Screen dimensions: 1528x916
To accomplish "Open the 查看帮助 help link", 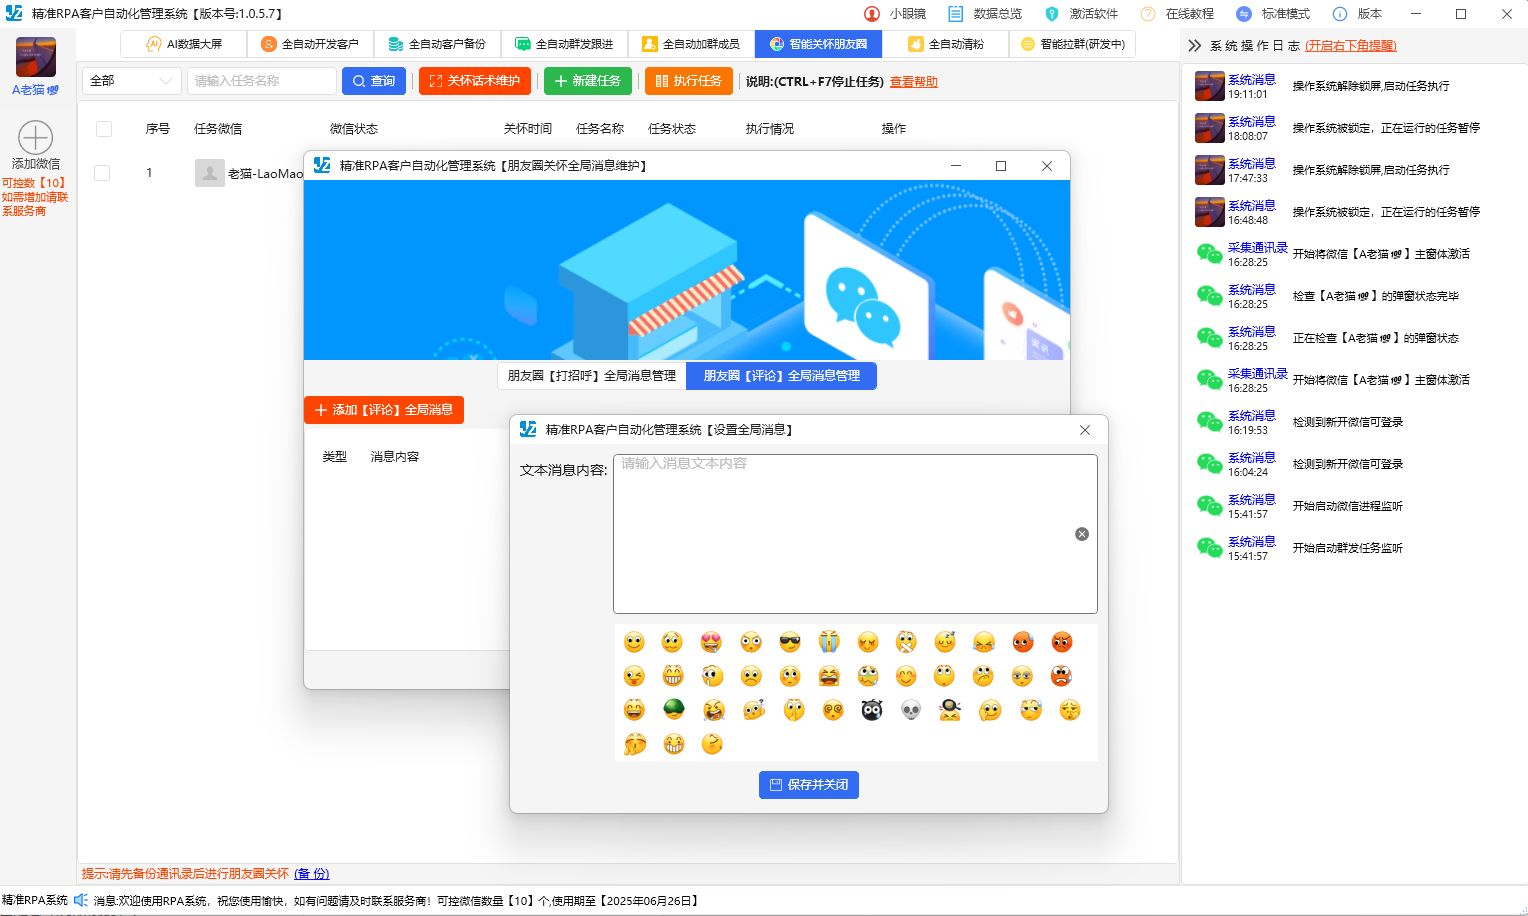I will (914, 82).
